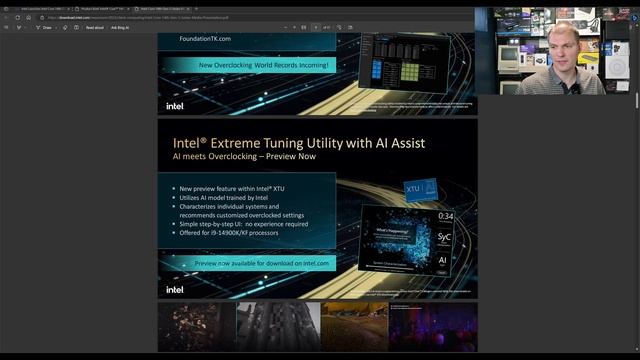640x360 pixels.
Task: Select the active Intel Core PDF tab
Action: (162, 9)
